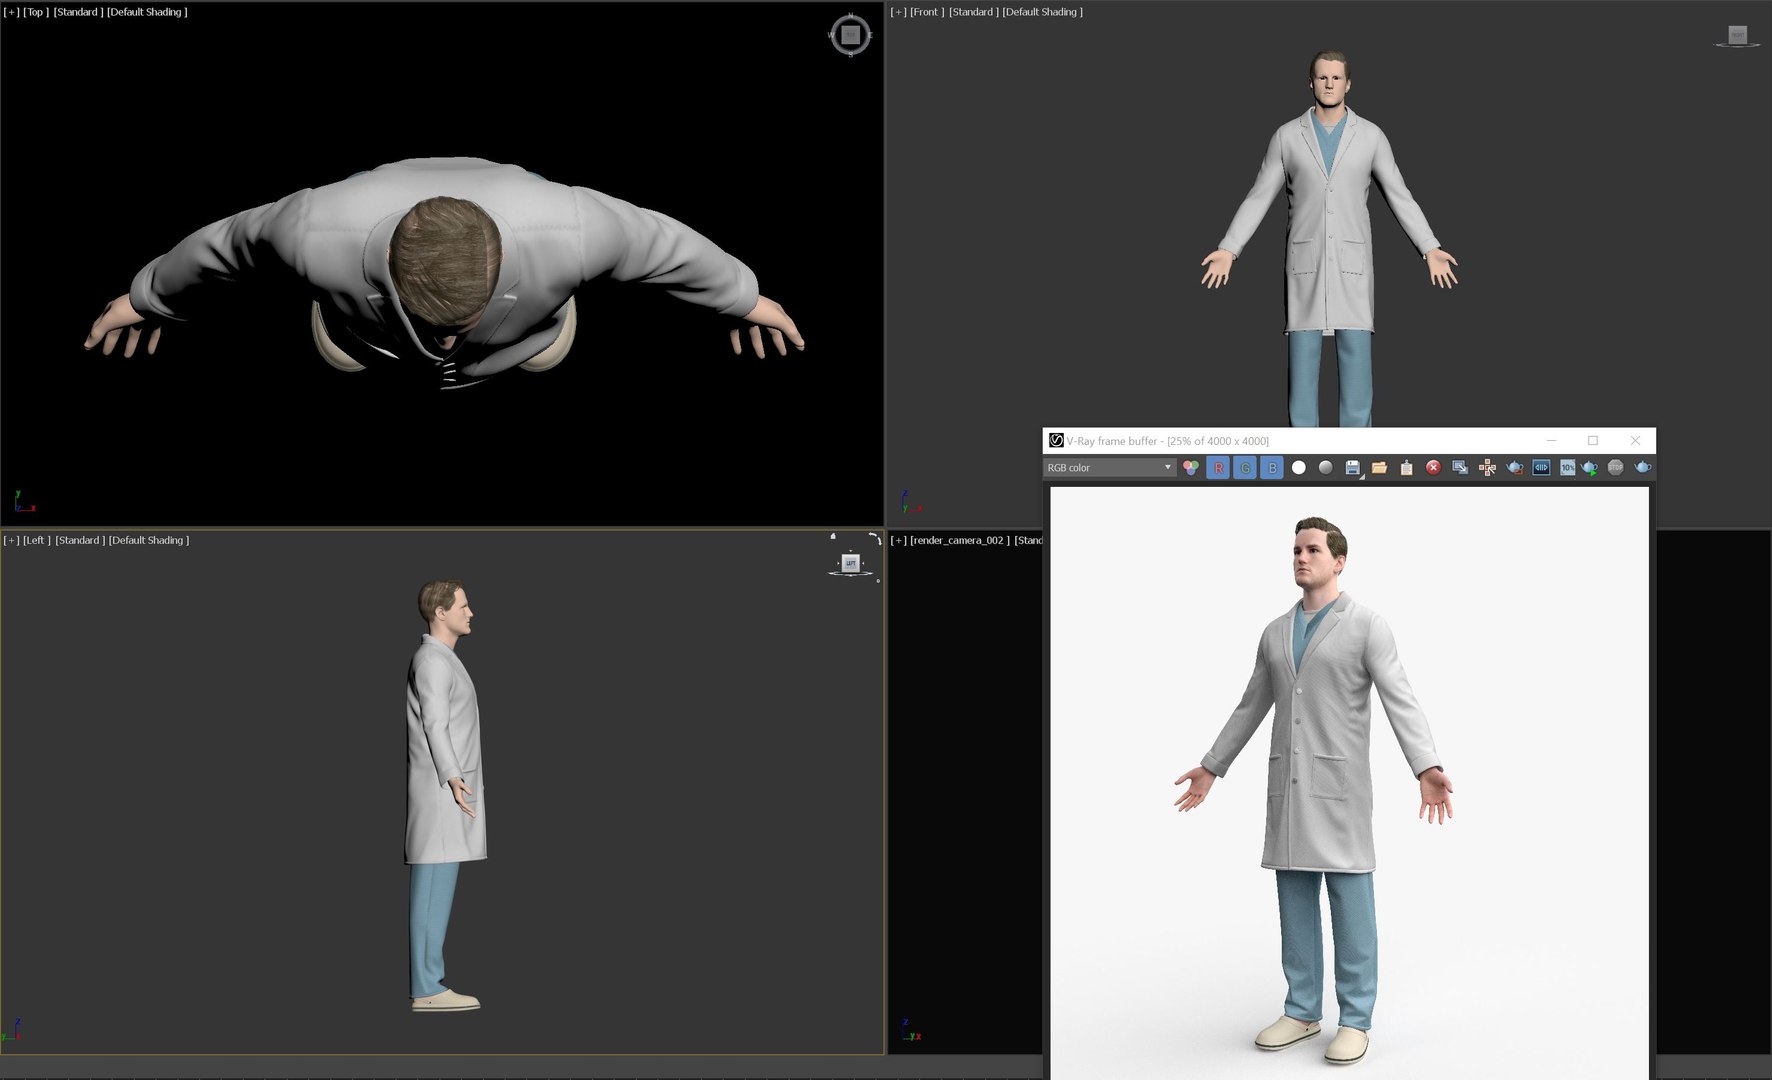Image resolution: width=1772 pixels, height=1080 pixels.
Task: Clear the frame buffer with red X
Action: click(1433, 467)
